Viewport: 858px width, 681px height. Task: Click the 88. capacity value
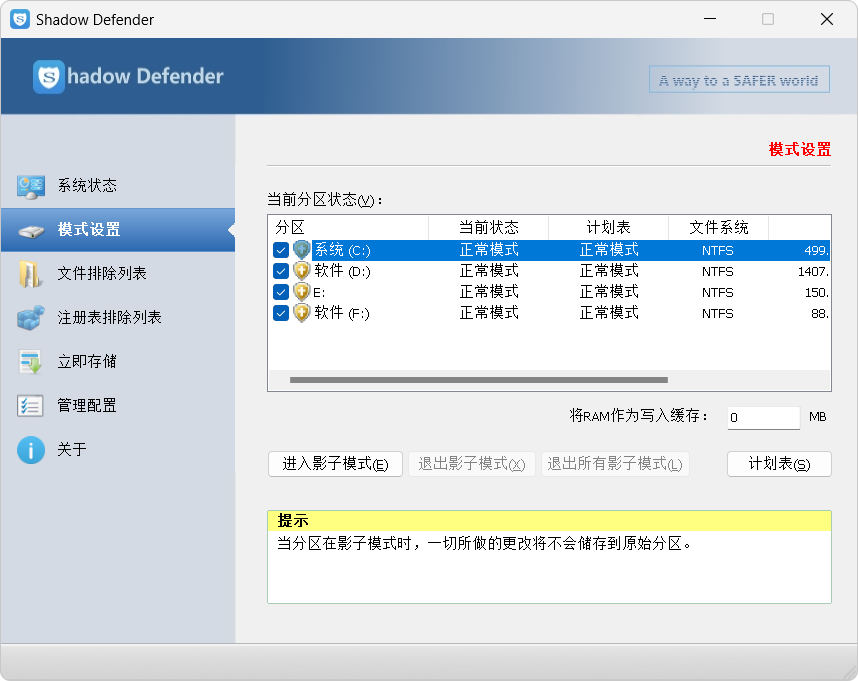820,313
